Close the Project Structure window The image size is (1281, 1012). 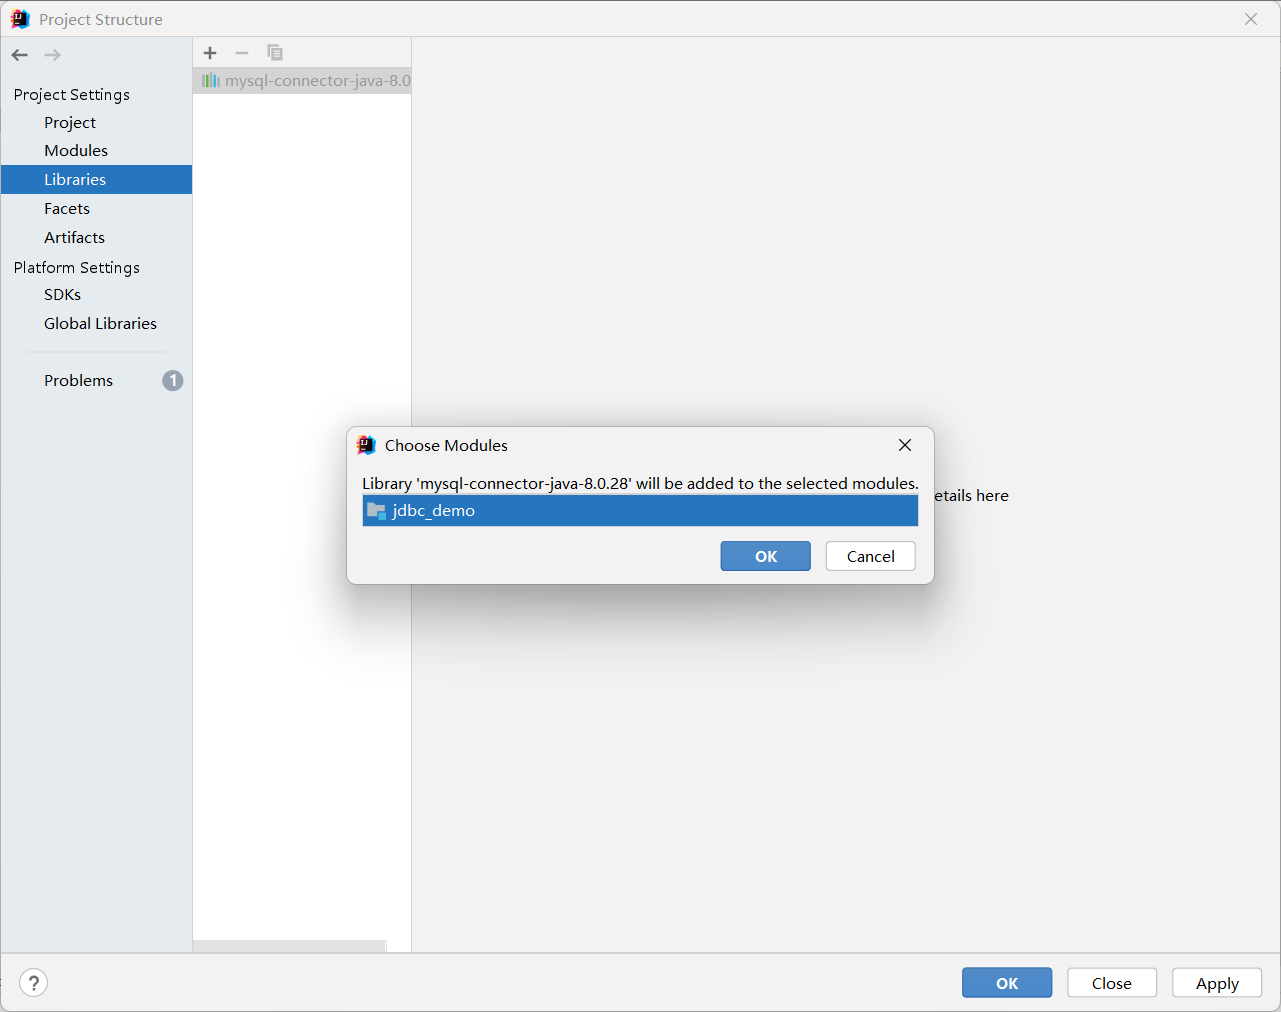1251,19
